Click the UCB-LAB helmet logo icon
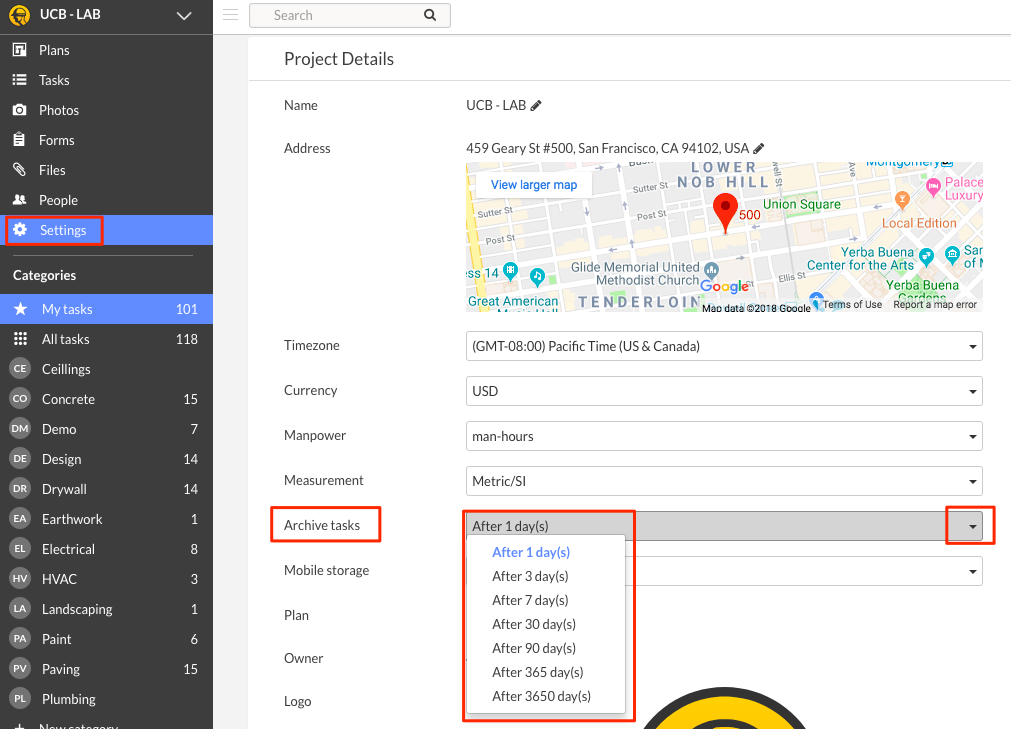Screen dimensions: 1011x729 pos(19,15)
